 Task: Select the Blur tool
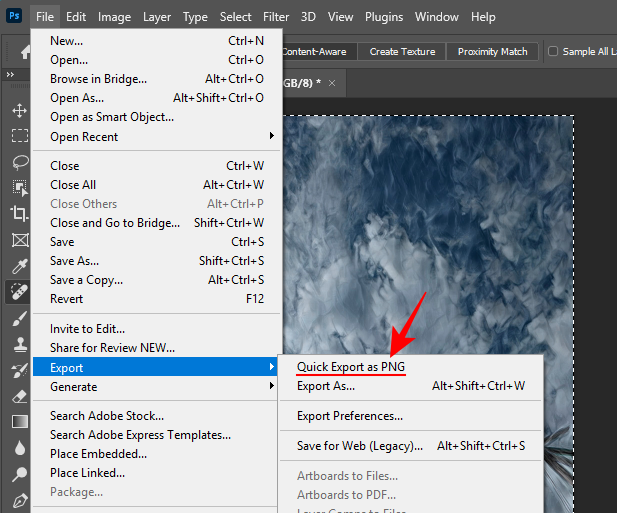click(20, 448)
